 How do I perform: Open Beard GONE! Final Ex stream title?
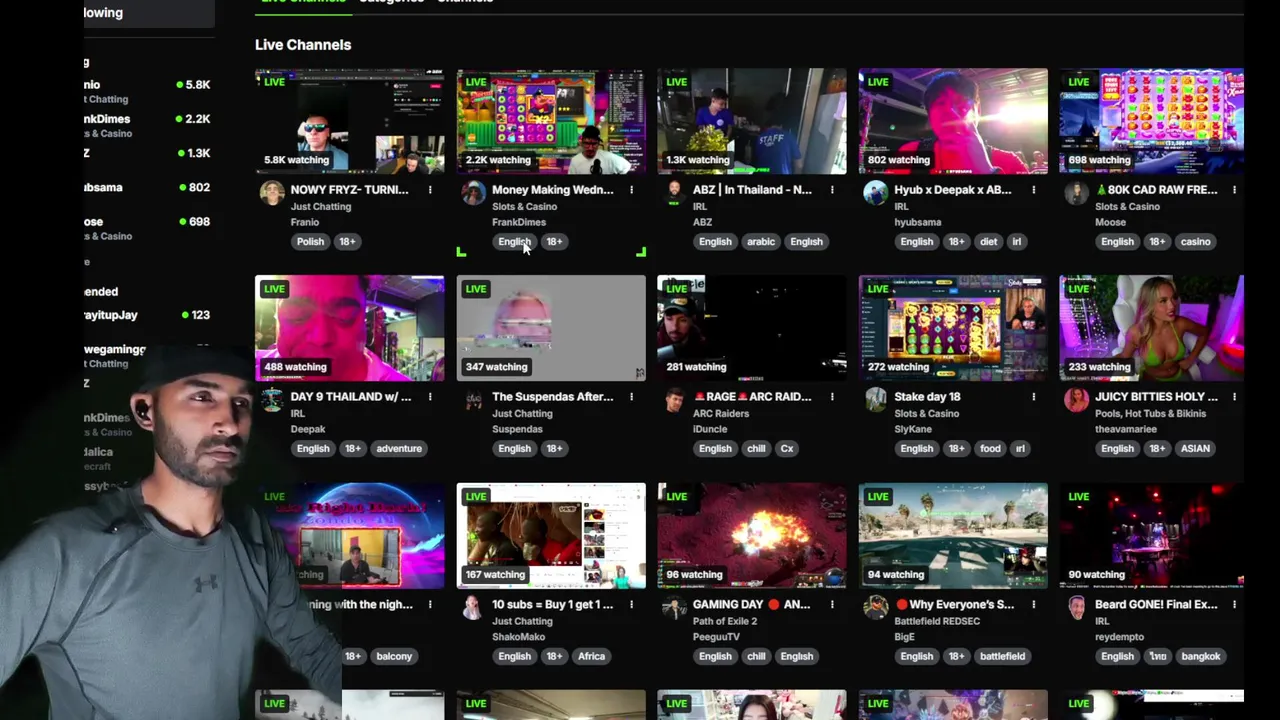[1156, 605]
